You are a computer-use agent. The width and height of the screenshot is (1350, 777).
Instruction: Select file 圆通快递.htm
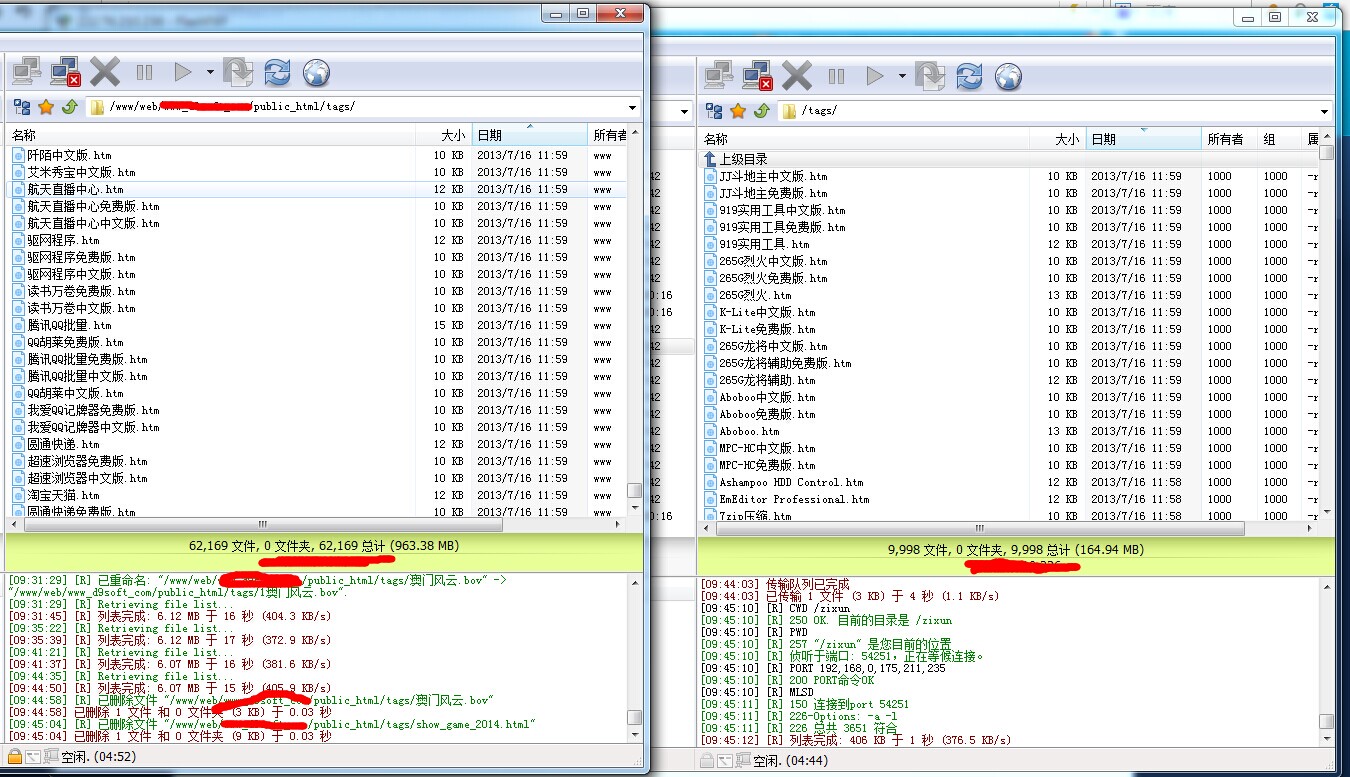tap(317, 444)
